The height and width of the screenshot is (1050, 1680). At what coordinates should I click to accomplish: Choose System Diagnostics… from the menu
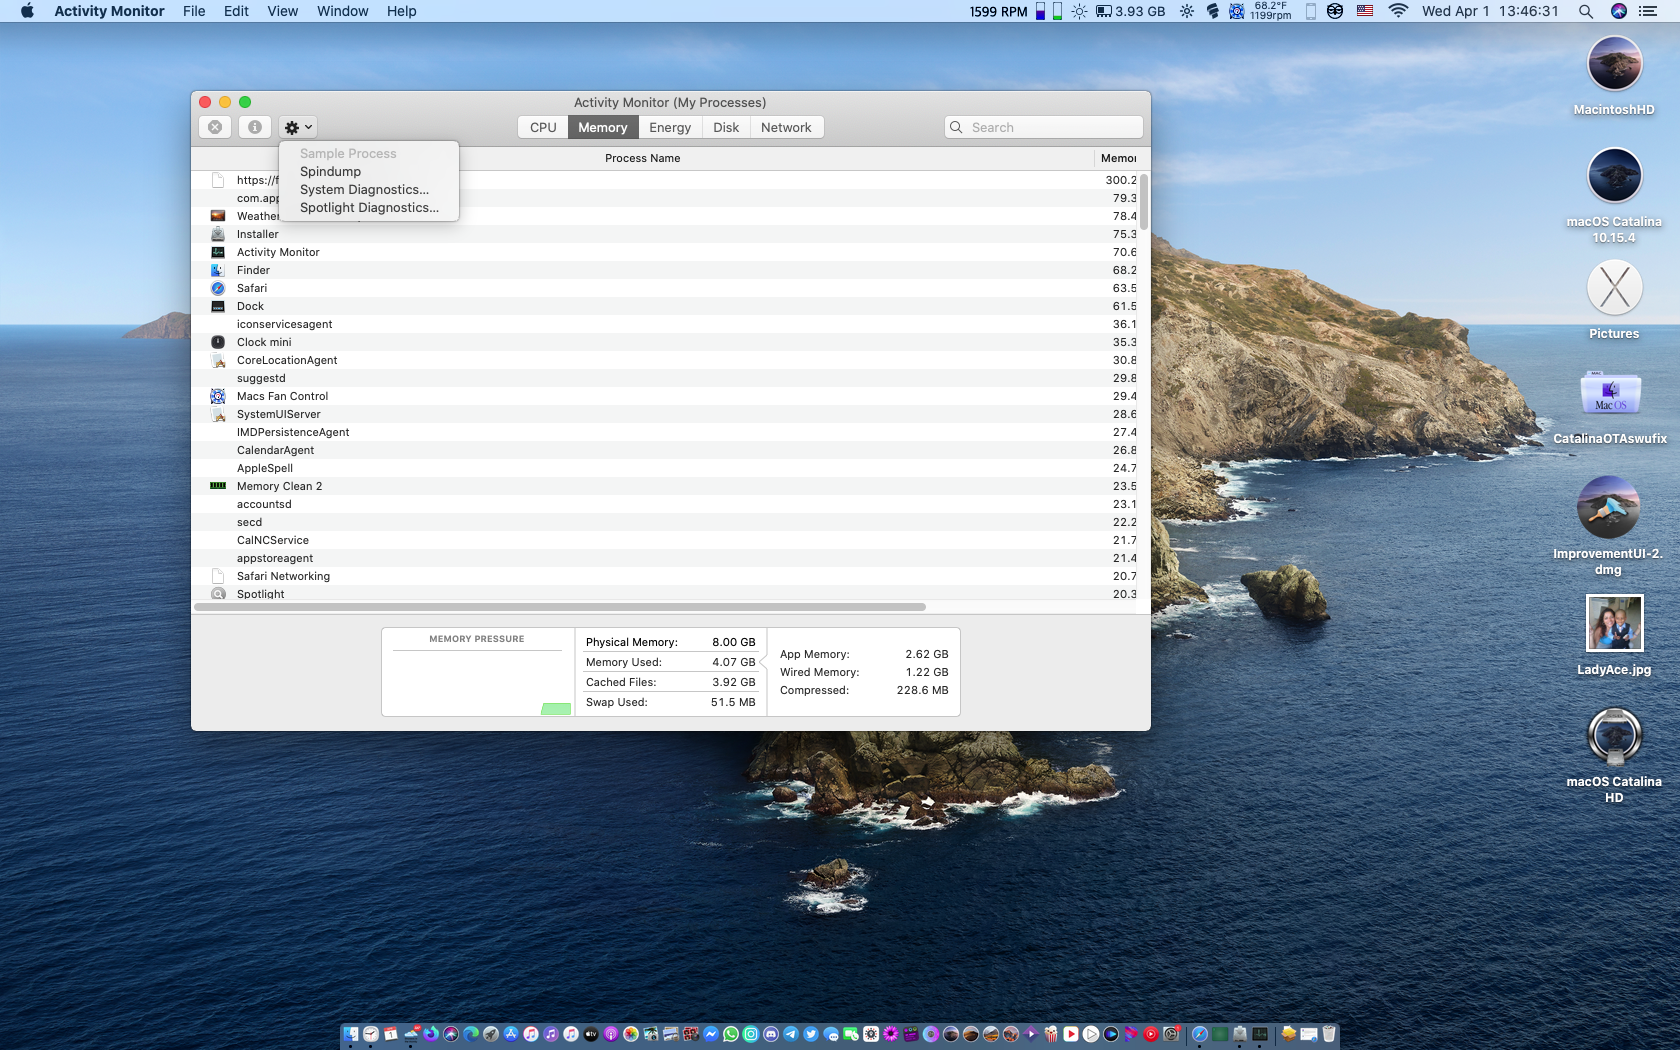click(x=364, y=190)
